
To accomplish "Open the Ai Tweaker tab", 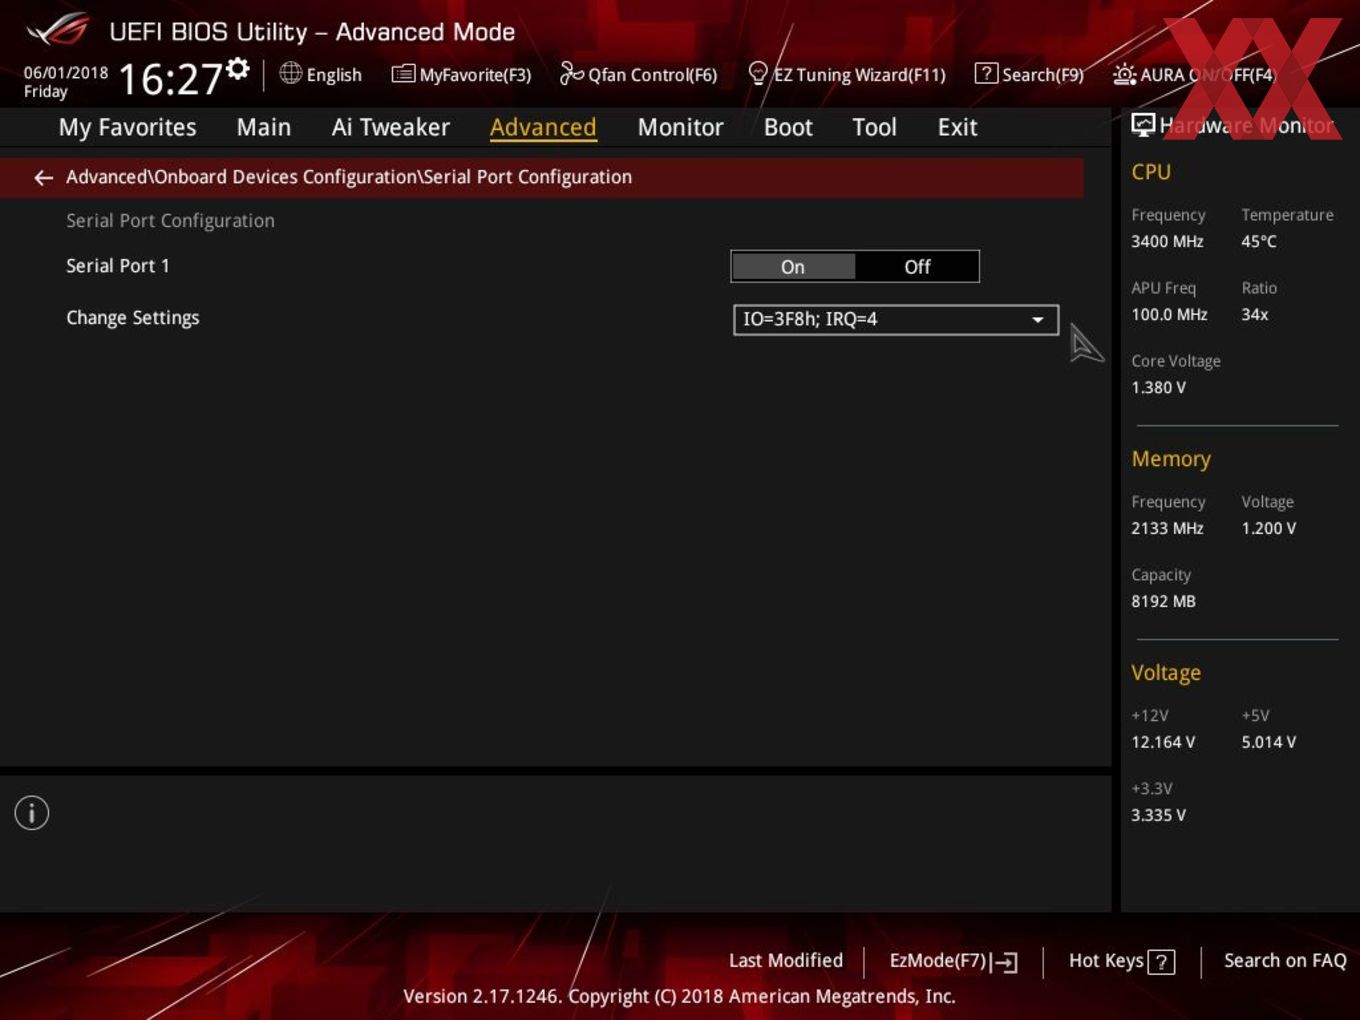I will tap(391, 127).
